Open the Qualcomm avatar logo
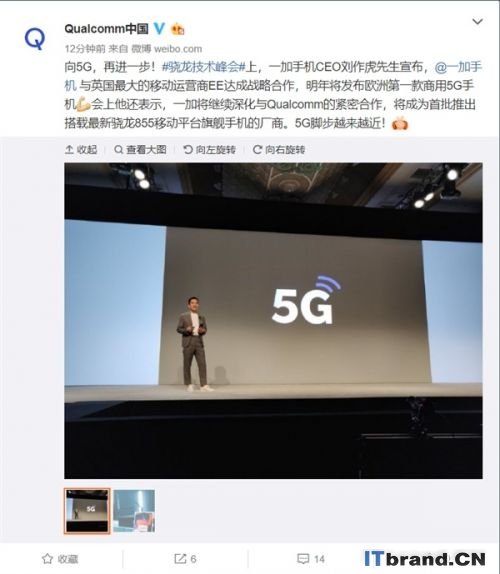Image resolution: width=500 pixels, height=574 pixels. pyautogui.click(x=35, y=38)
